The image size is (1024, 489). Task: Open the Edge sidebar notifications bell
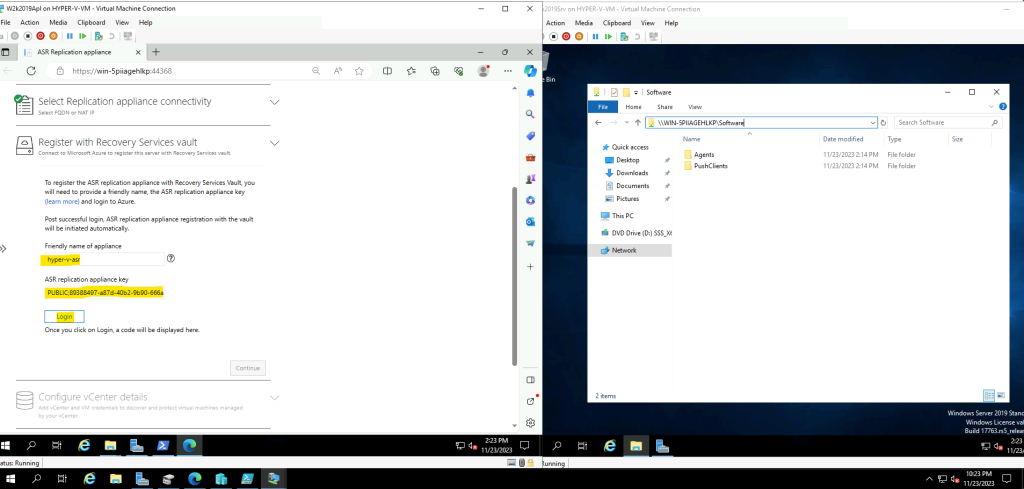(530, 93)
